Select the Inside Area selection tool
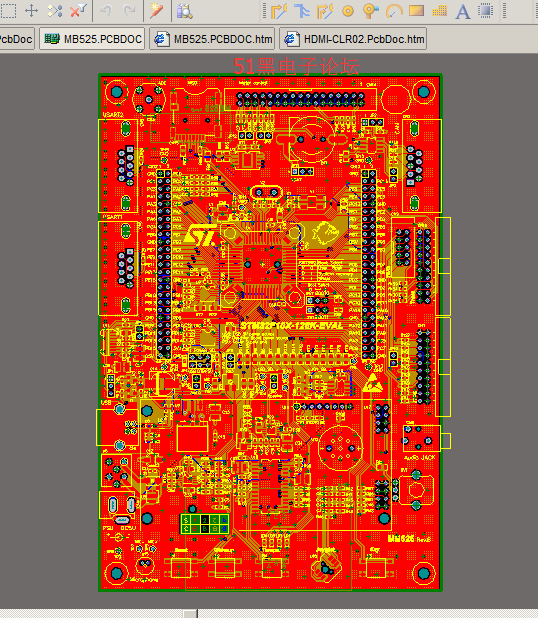Image resolution: width=538 pixels, height=618 pixels. point(8,11)
